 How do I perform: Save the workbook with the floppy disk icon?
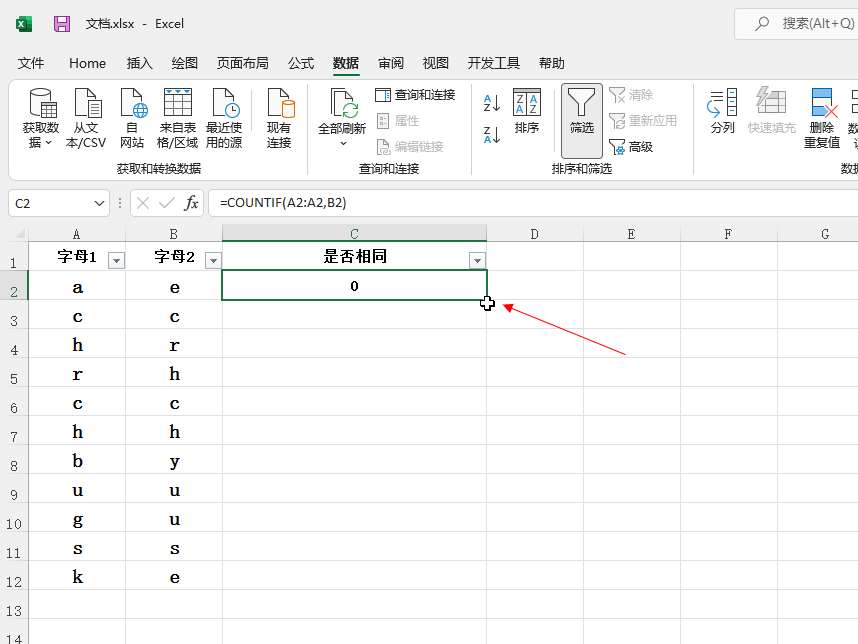62,24
